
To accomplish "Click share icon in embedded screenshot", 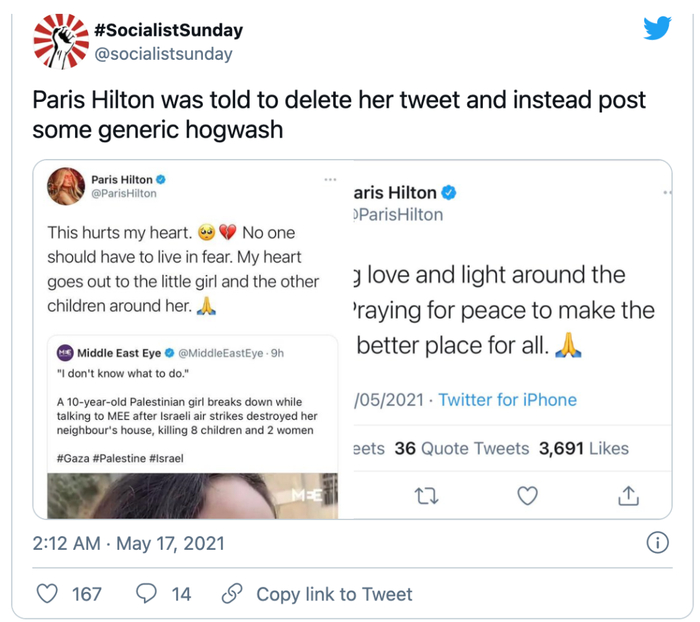I will 628,495.
